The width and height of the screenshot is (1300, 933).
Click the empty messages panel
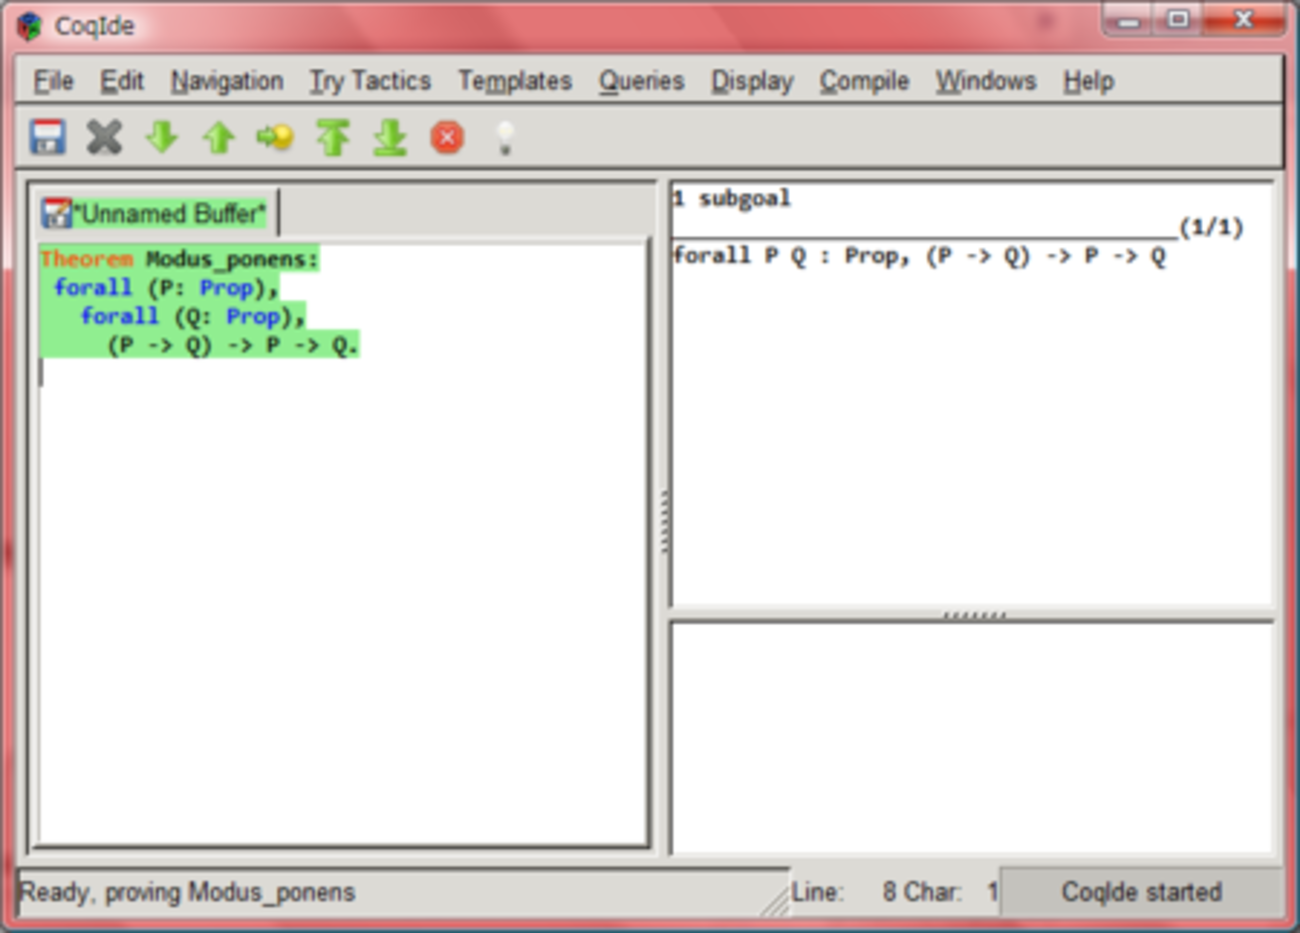click(x=972, y=738)
